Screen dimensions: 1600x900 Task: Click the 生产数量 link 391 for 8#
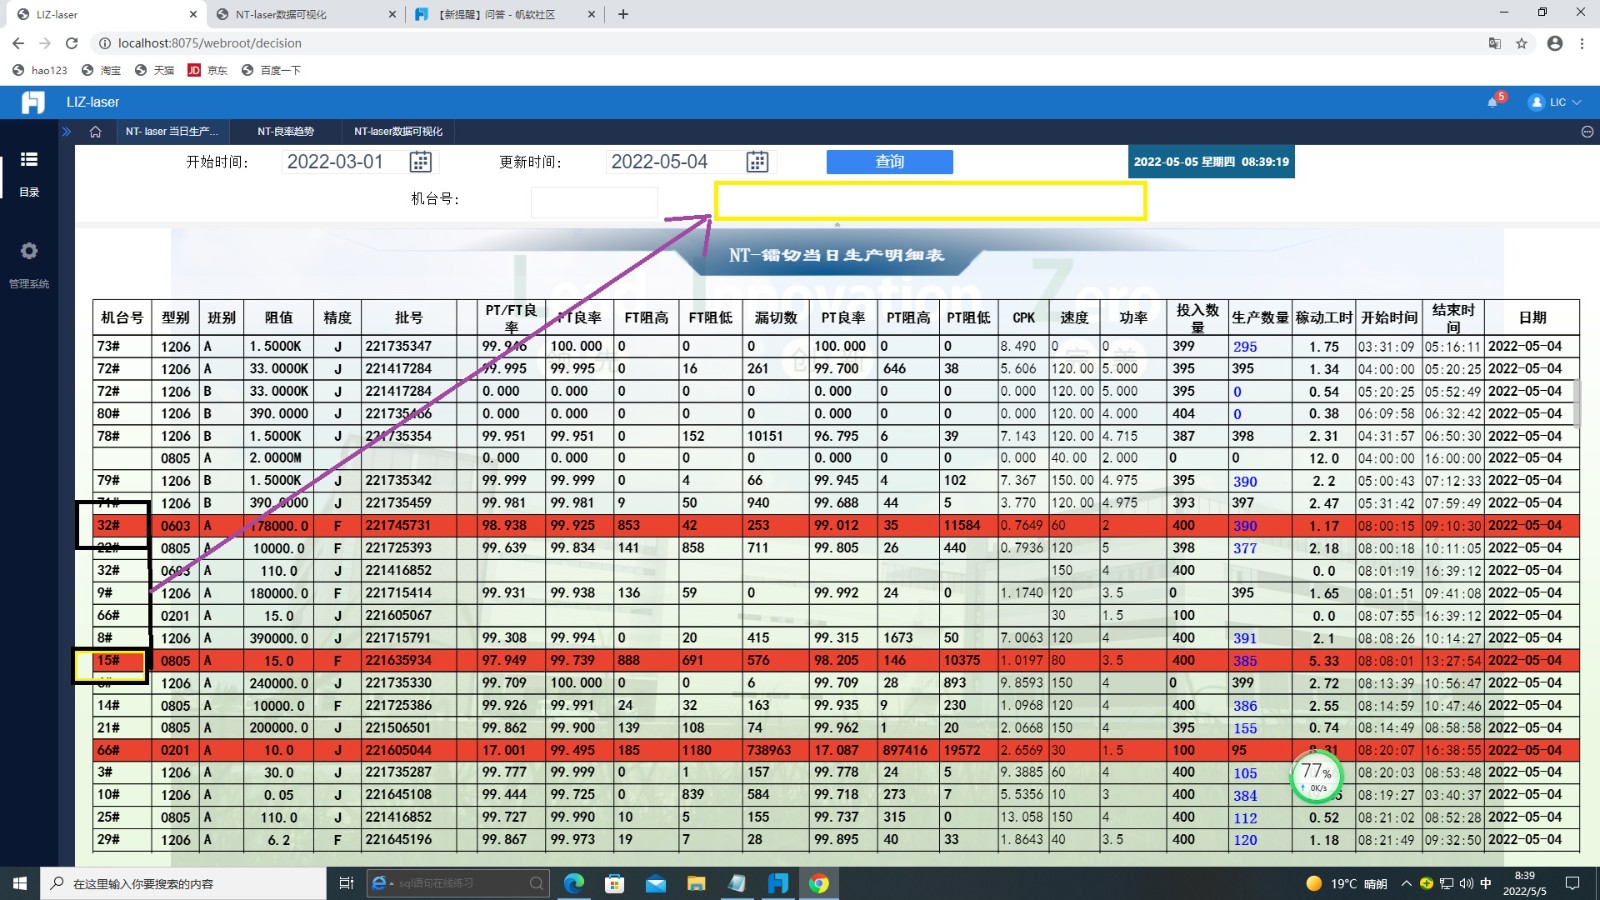coord(1245,638)
